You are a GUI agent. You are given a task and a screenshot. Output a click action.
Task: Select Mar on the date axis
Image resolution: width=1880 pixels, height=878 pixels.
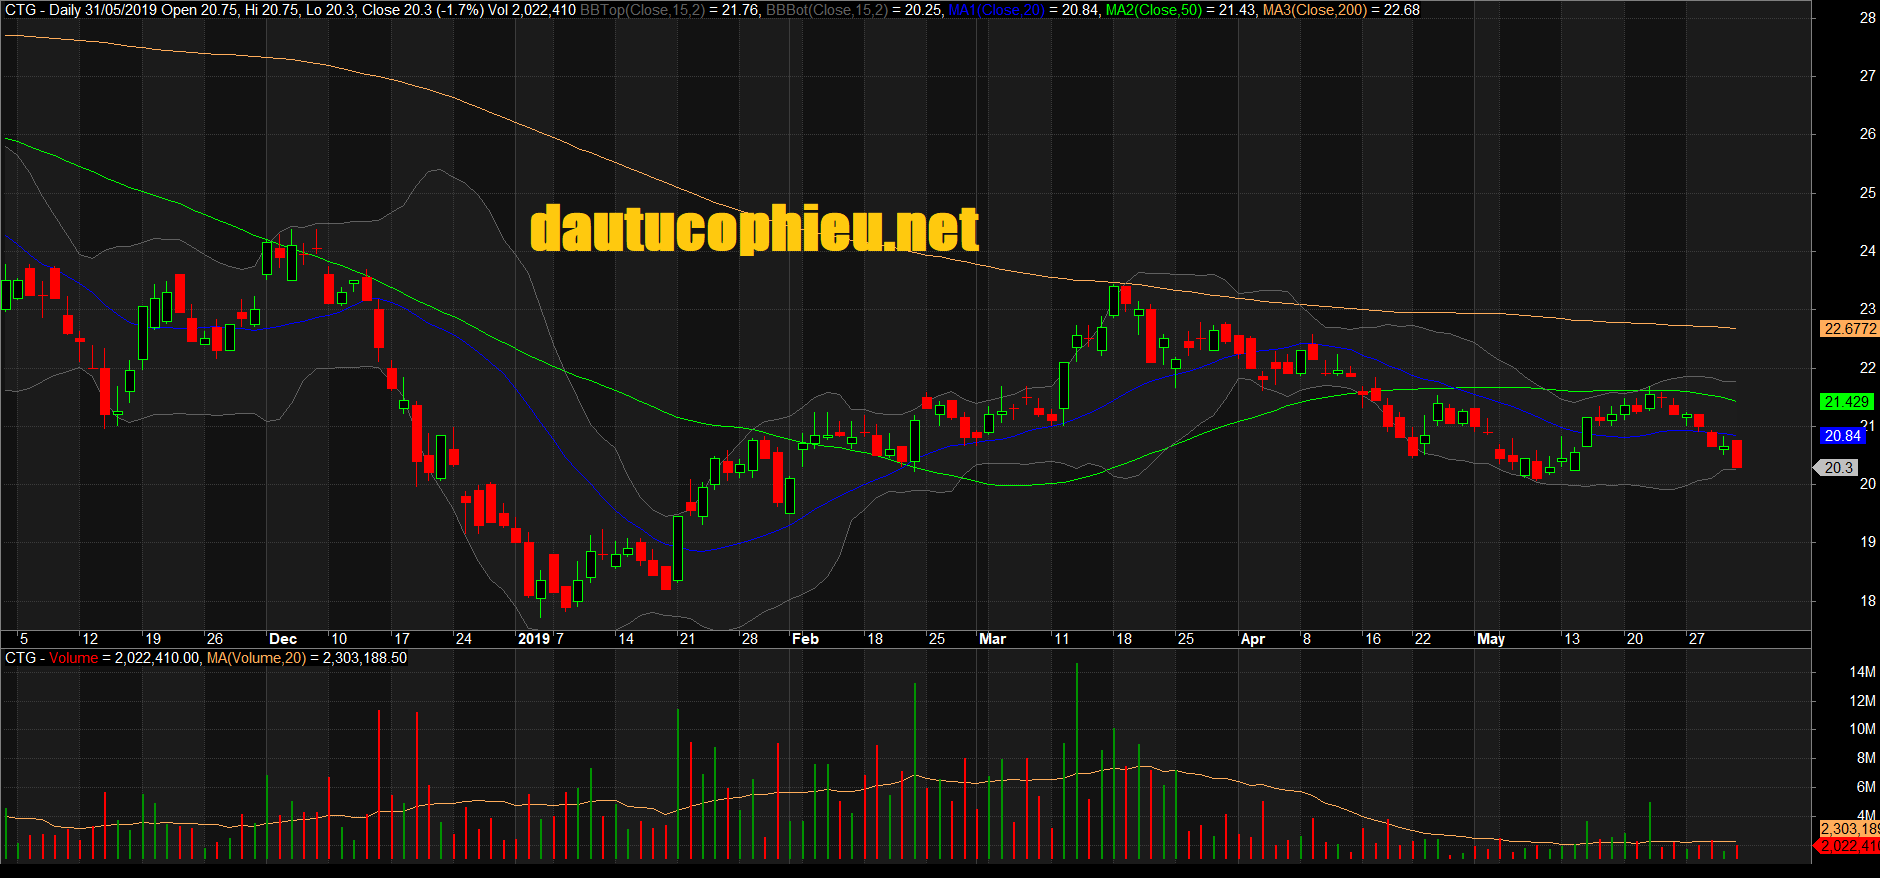pos(992,639)
